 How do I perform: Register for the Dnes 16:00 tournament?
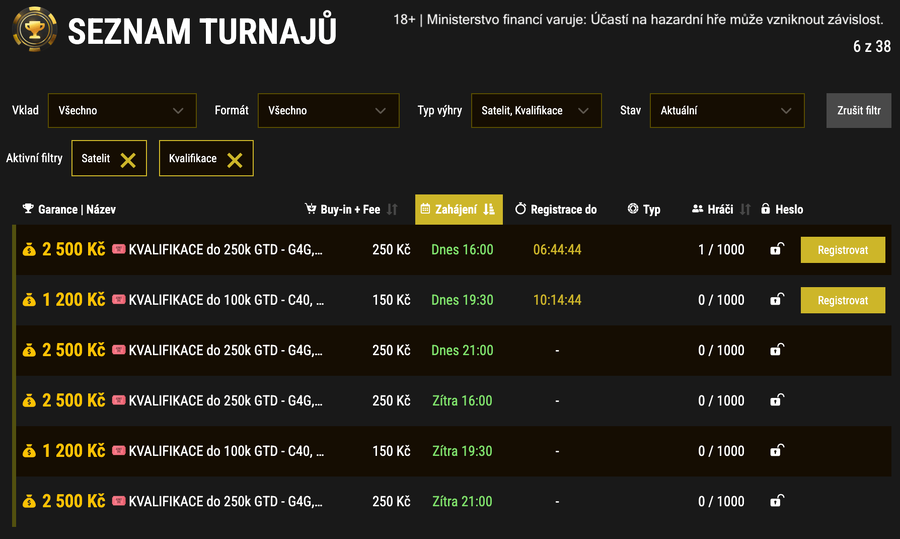click(843, 250)
